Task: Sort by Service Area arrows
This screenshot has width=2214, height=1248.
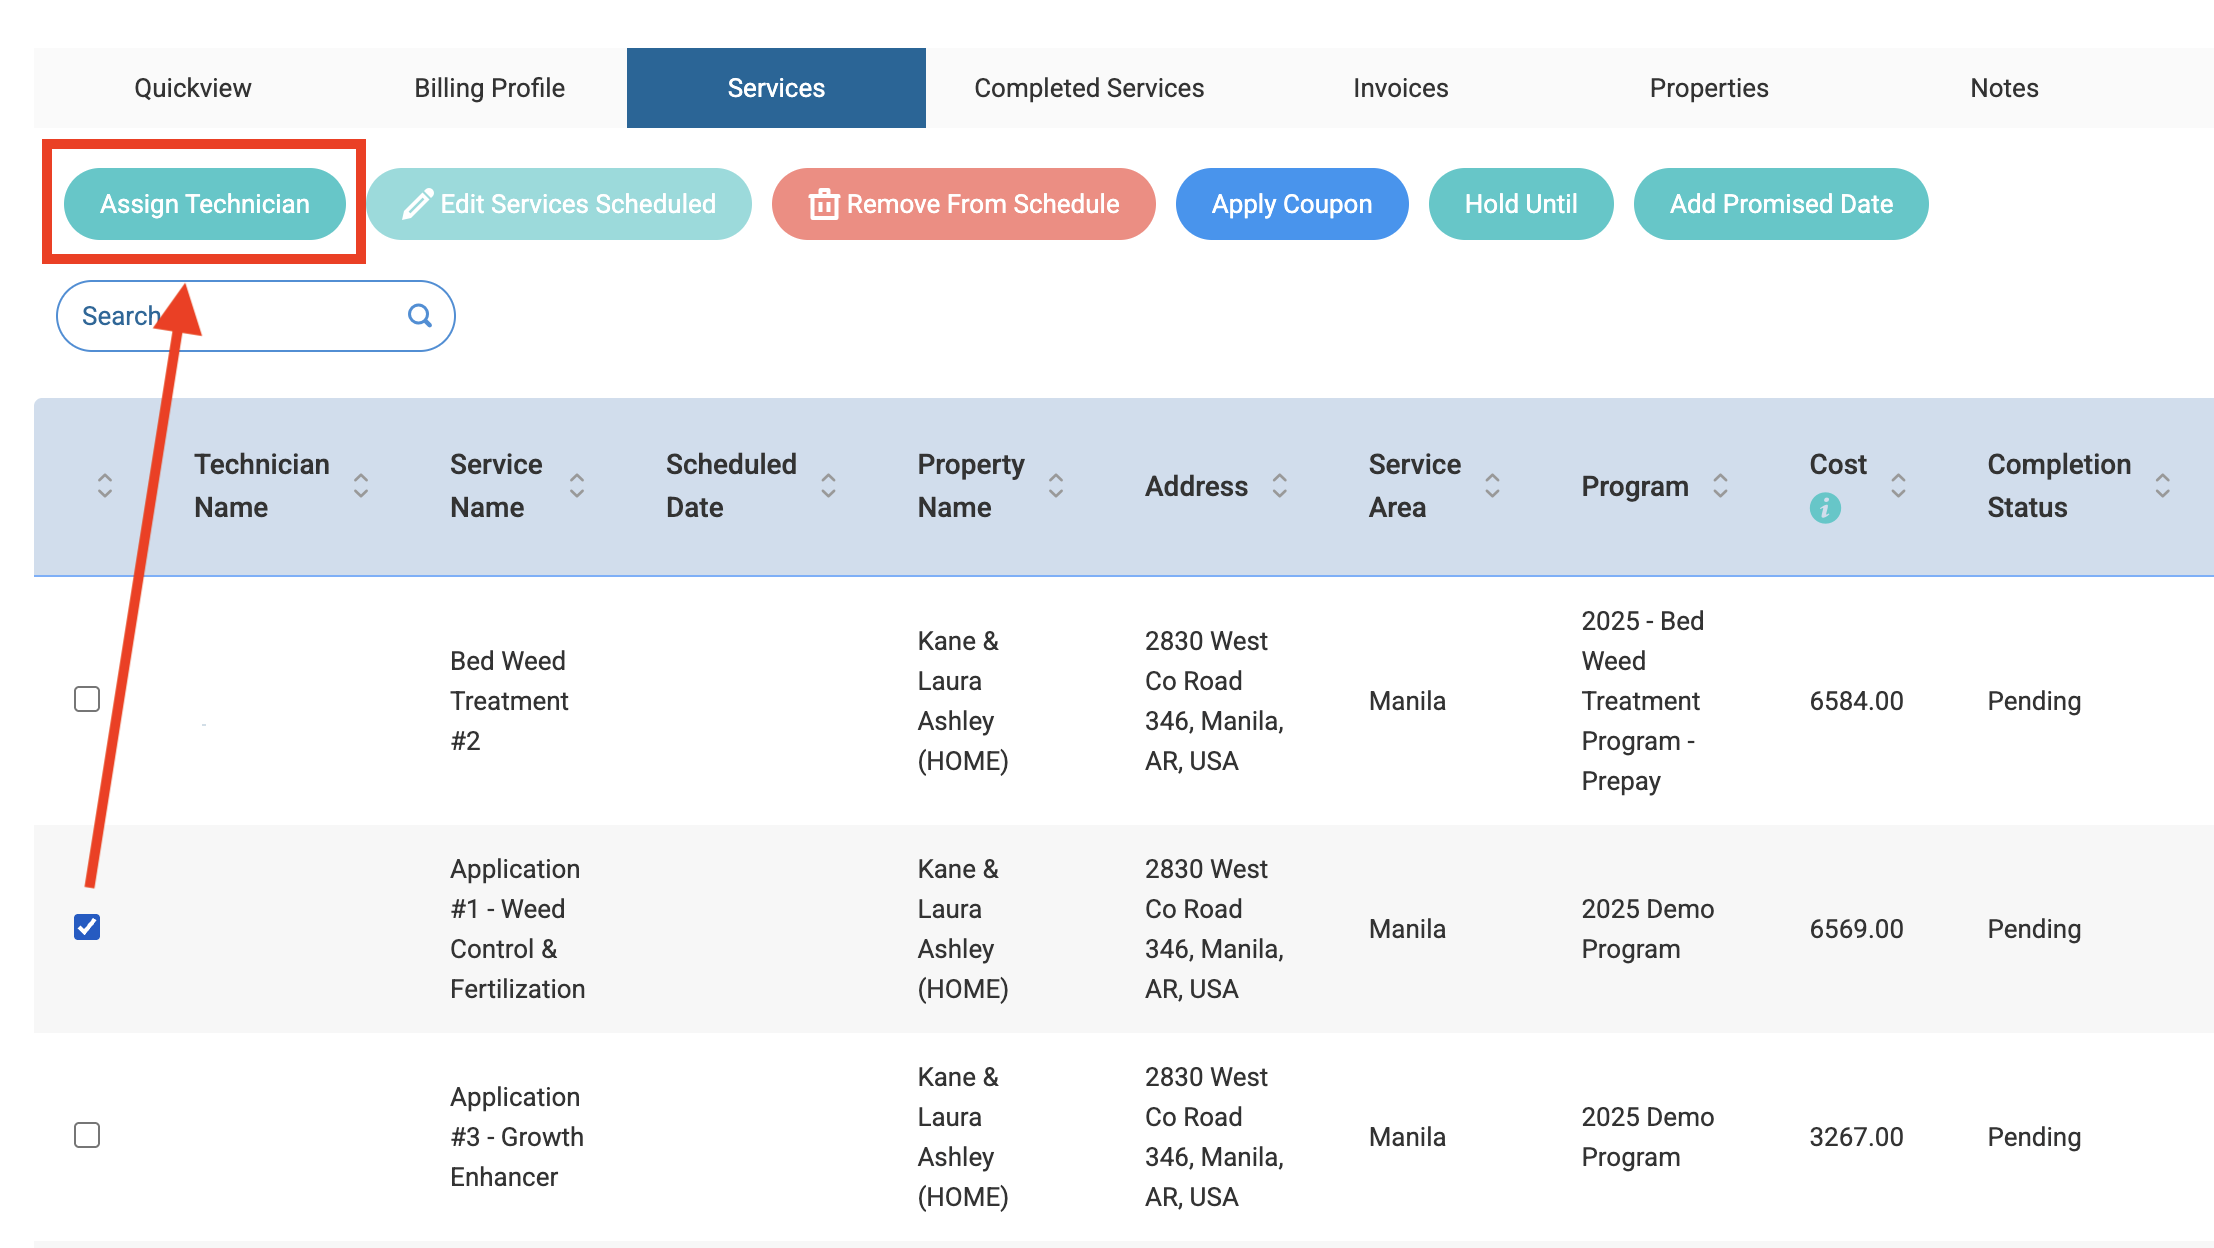Action: (1492, 486)
